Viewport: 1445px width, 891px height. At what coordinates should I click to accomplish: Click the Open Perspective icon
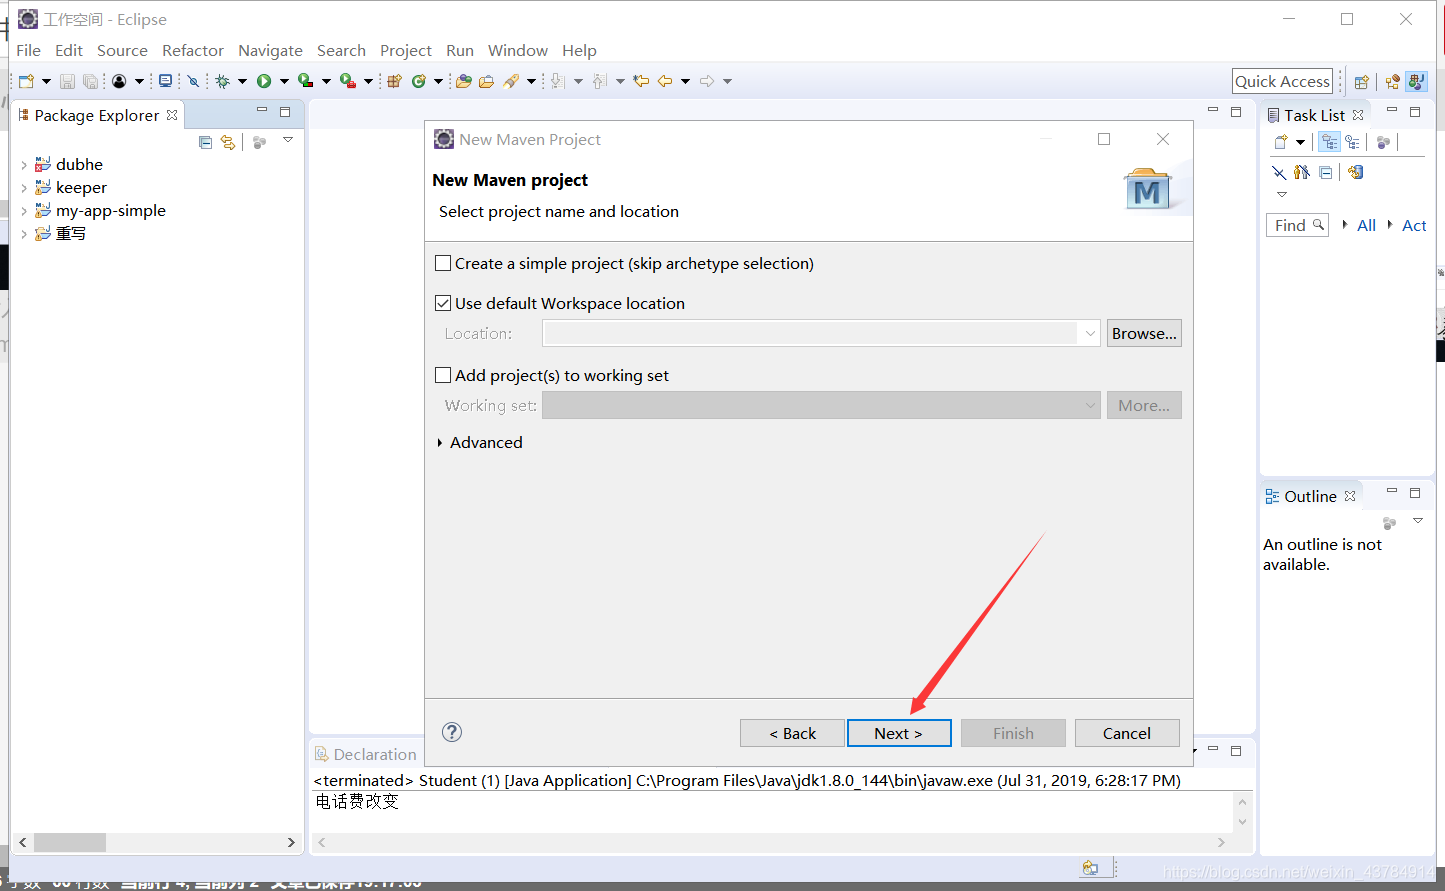click(x=1361, y=82)
